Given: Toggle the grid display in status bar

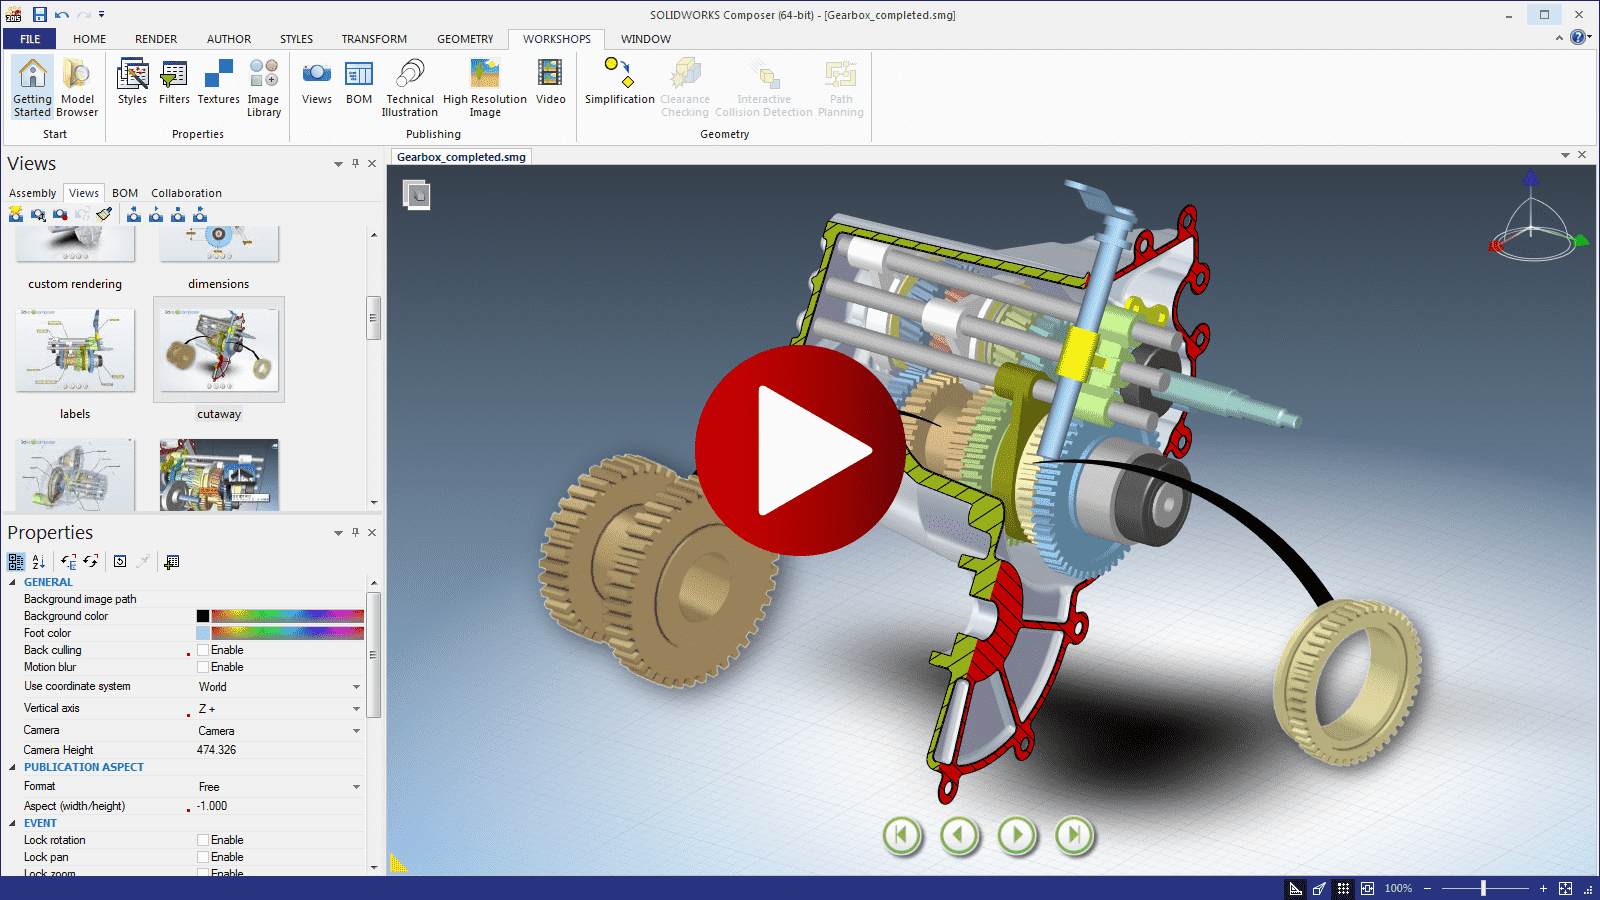Looking at the screenshot, I should point(1343,888).
